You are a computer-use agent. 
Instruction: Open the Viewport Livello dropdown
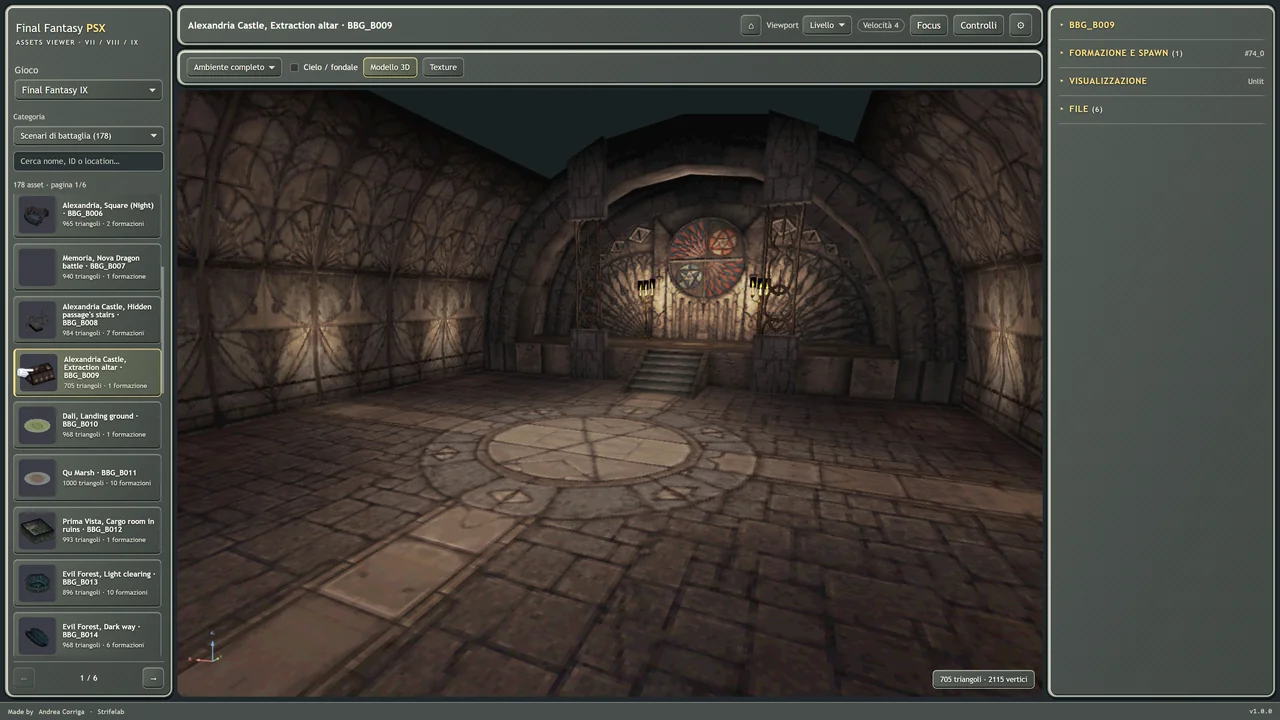(827, 25)
